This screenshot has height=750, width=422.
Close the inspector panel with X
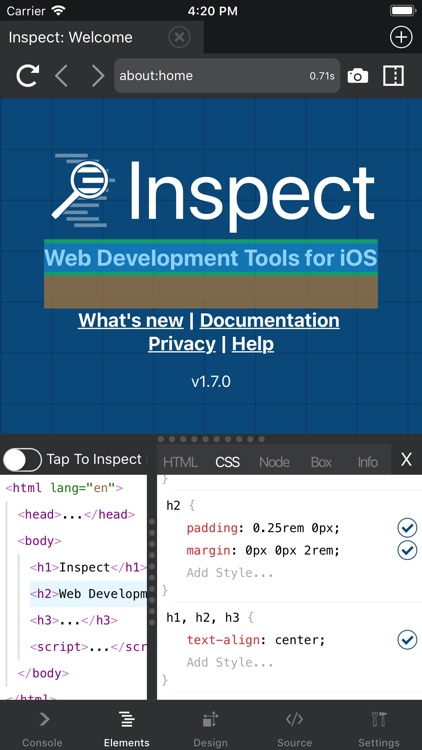tap(406, 460)
